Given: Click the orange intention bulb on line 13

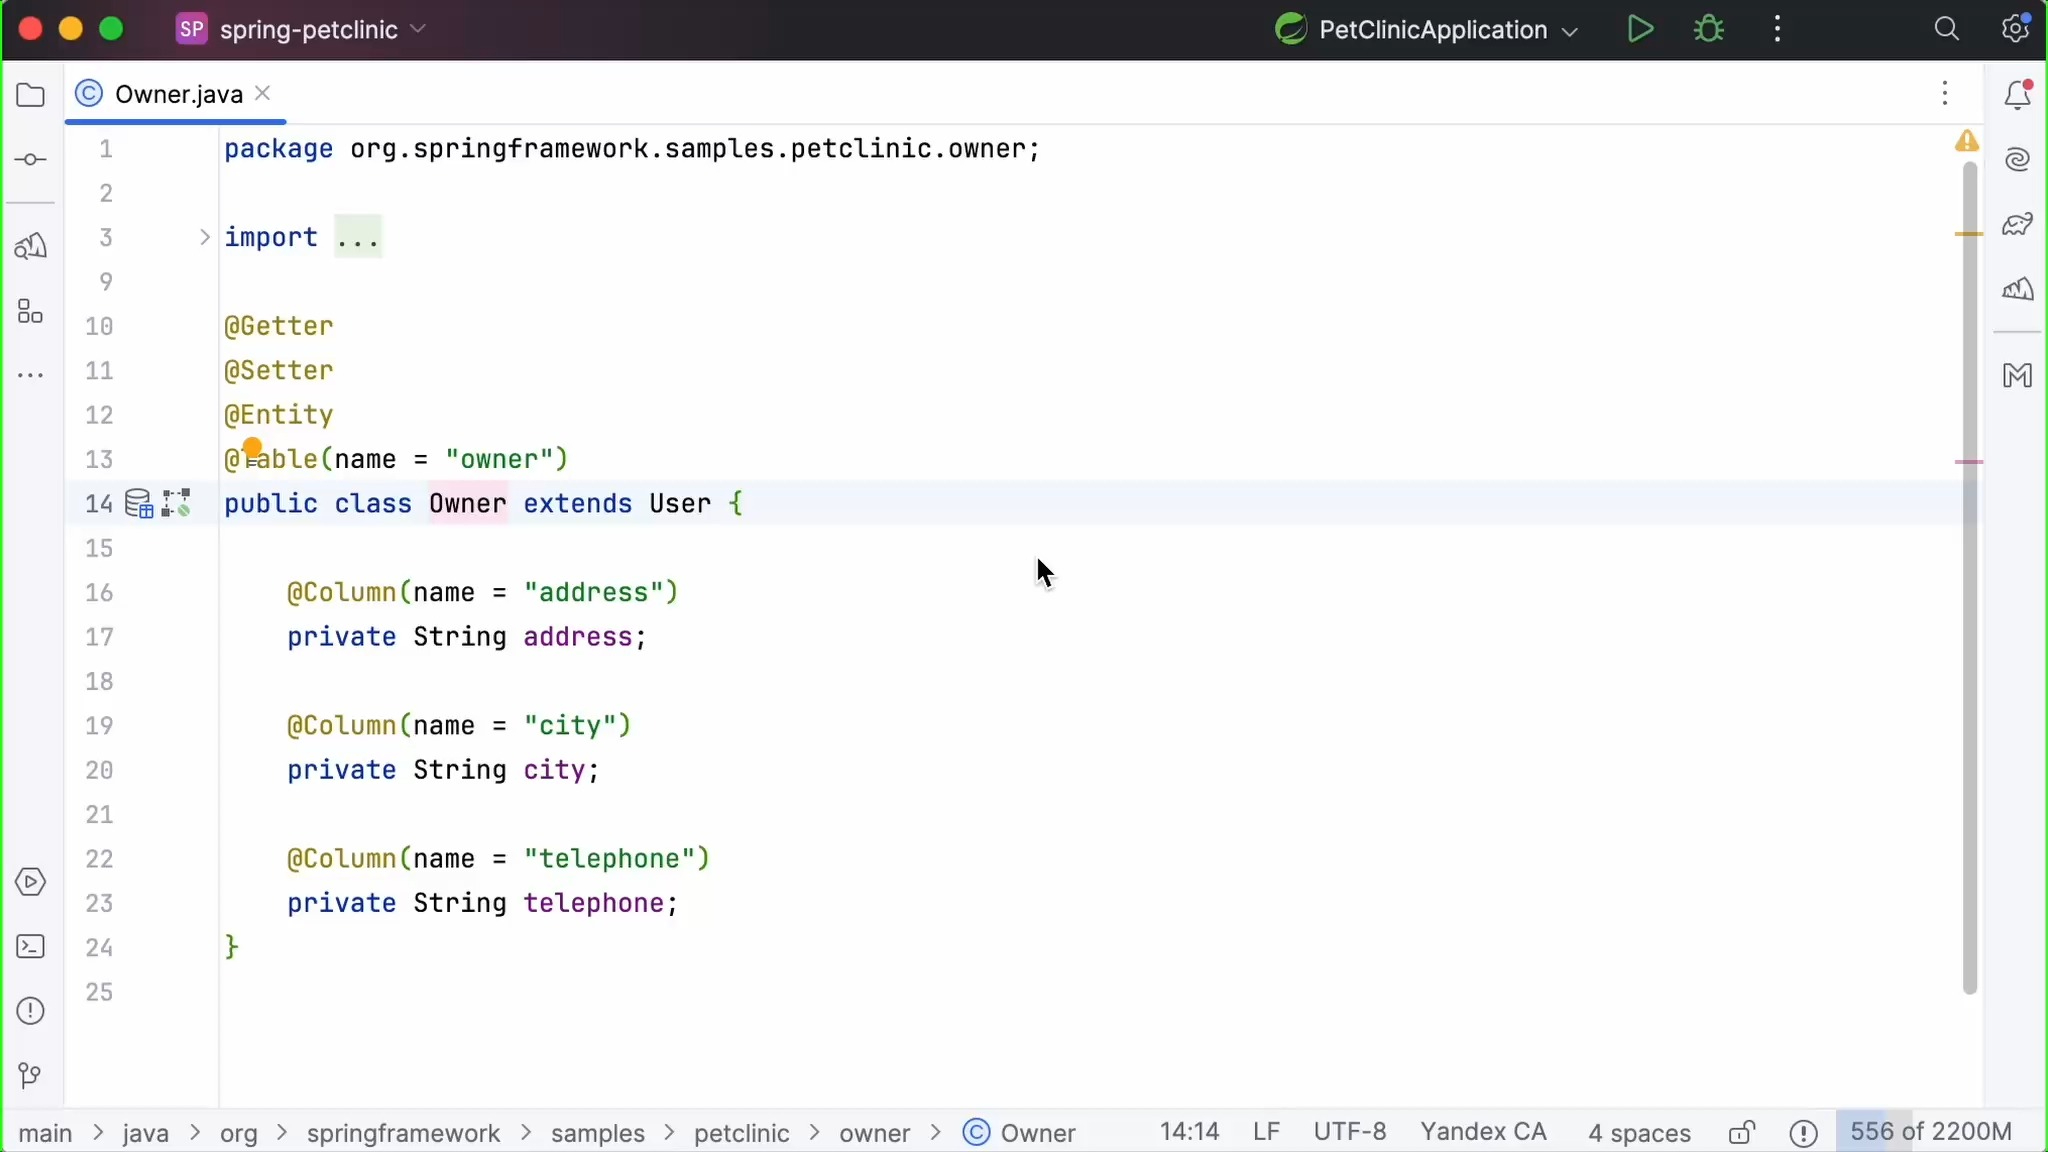Looking at the screenshot, I should point(252,447).
